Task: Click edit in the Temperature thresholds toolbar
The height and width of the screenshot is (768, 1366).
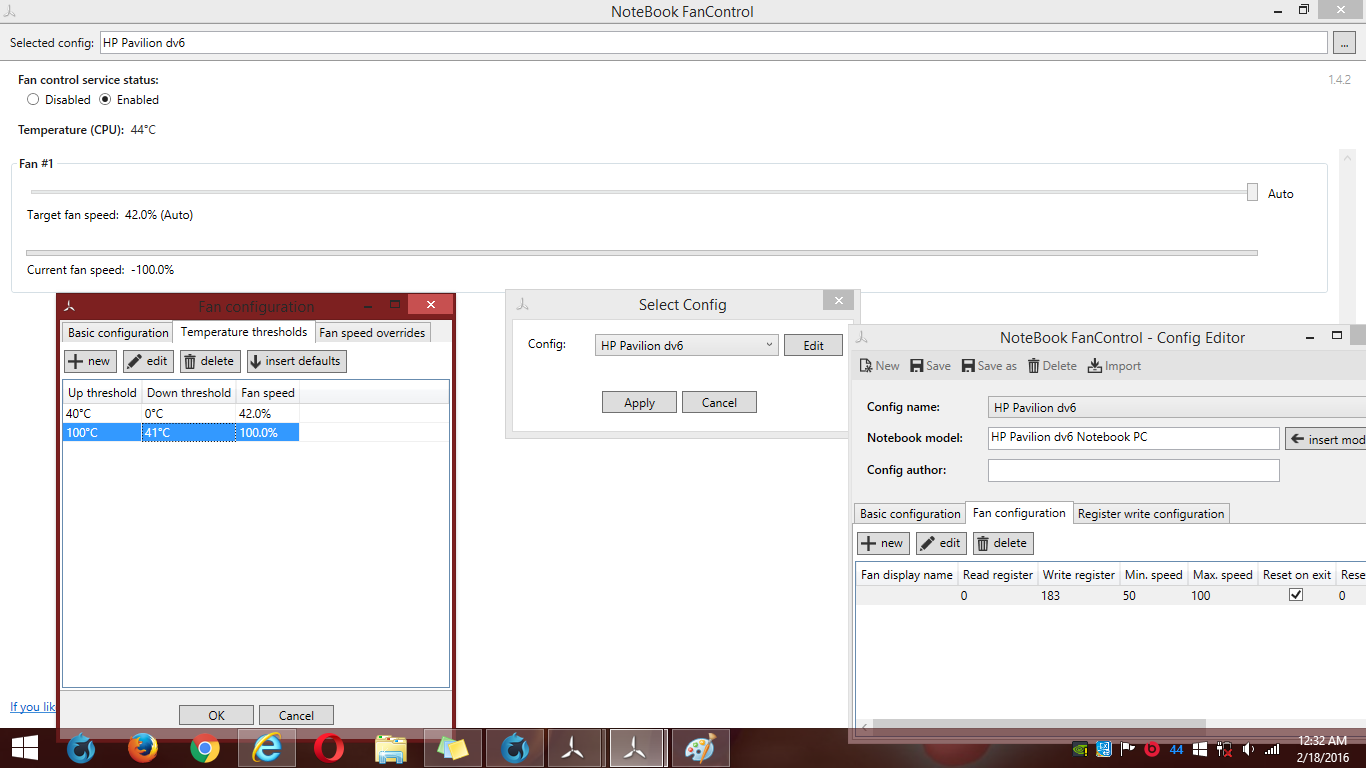Action: click(148, 361)
